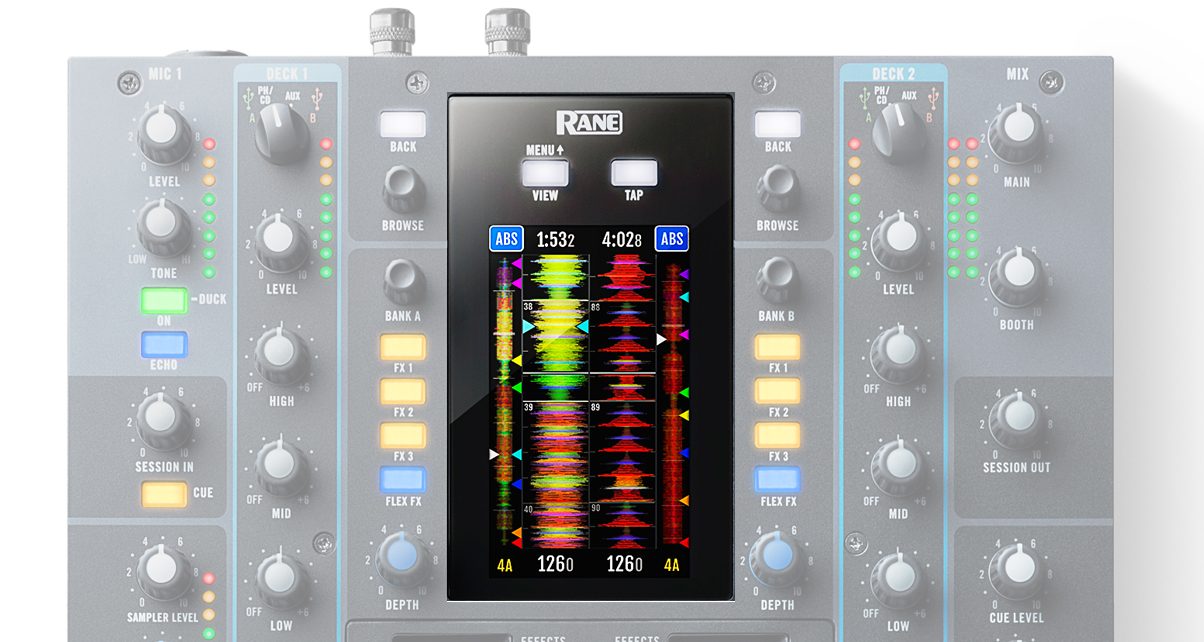
Task: Select Deck 1 HIGH EQ knob
Action: point(282,355)
